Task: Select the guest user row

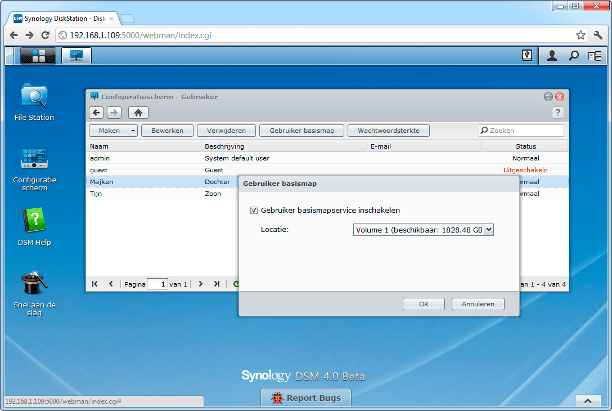Action: [327, 170]
